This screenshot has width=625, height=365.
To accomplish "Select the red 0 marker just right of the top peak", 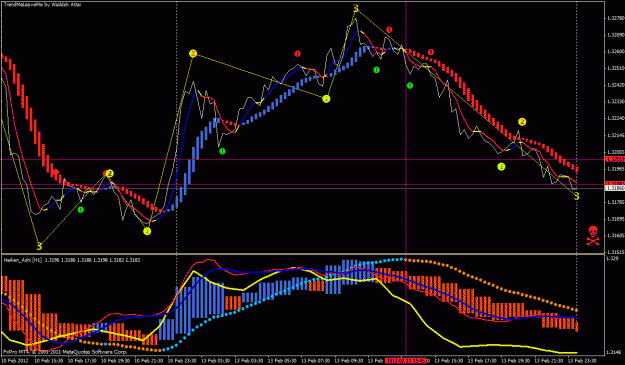I will coord(389,29).
